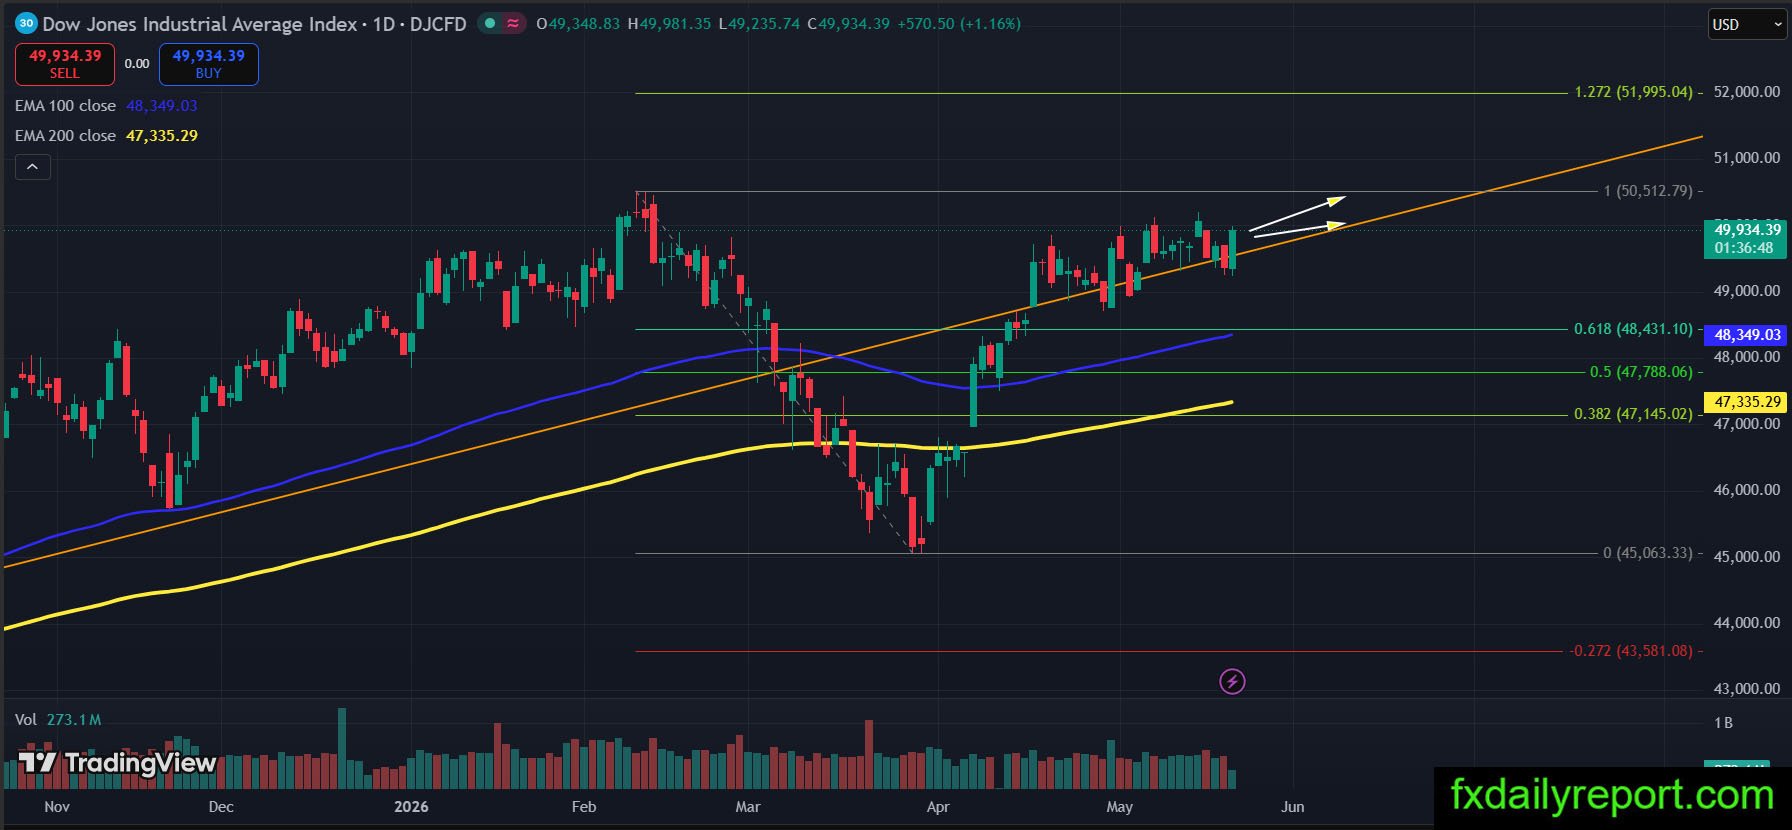
Task: Click the Dec label on the time axis
Action: coord(221,807)
